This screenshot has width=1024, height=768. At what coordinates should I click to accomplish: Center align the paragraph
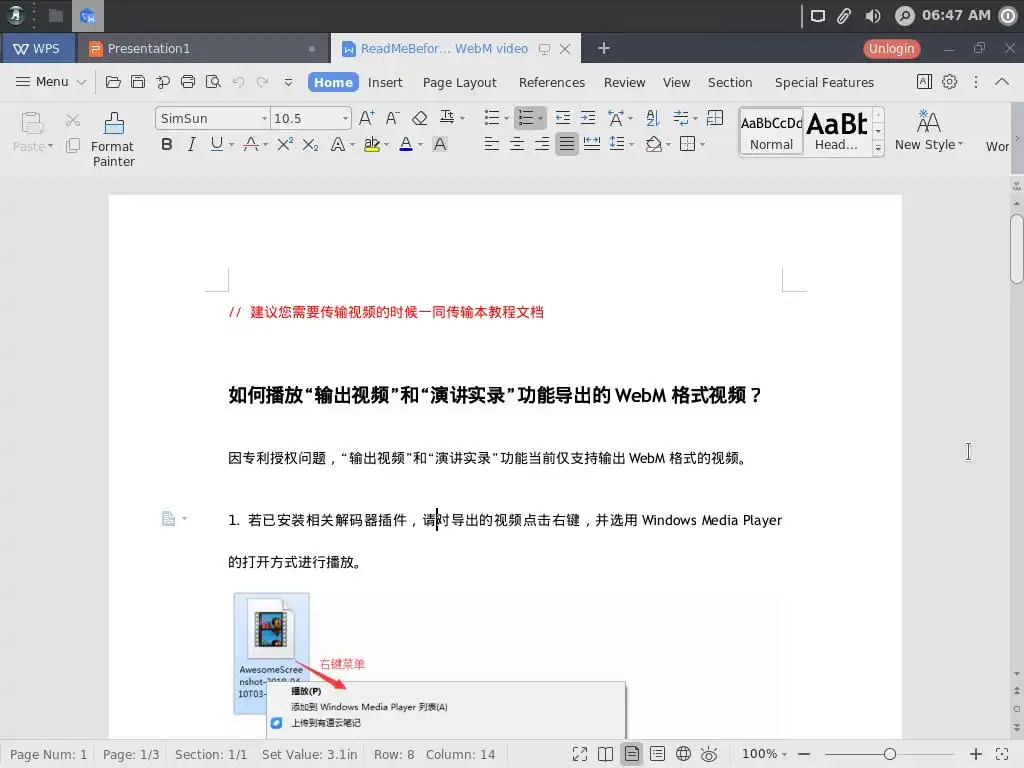coord(517,144)
